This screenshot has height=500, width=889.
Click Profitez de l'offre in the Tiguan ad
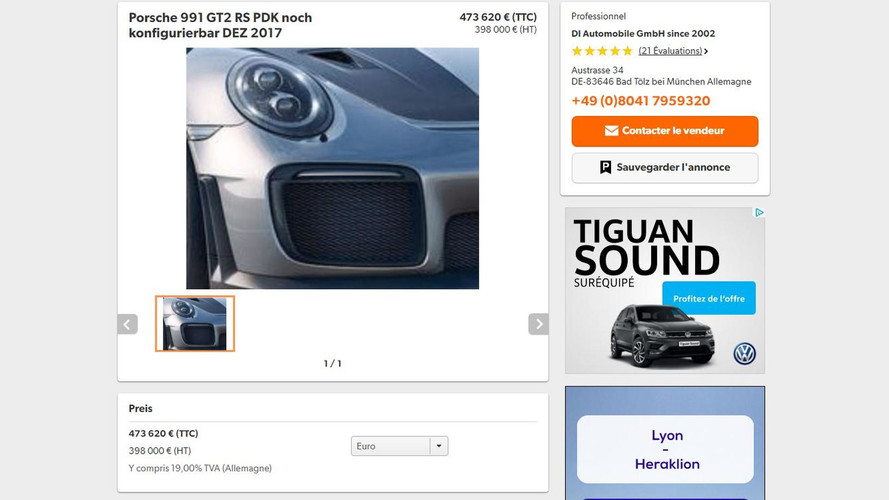[x=709, y=298]
